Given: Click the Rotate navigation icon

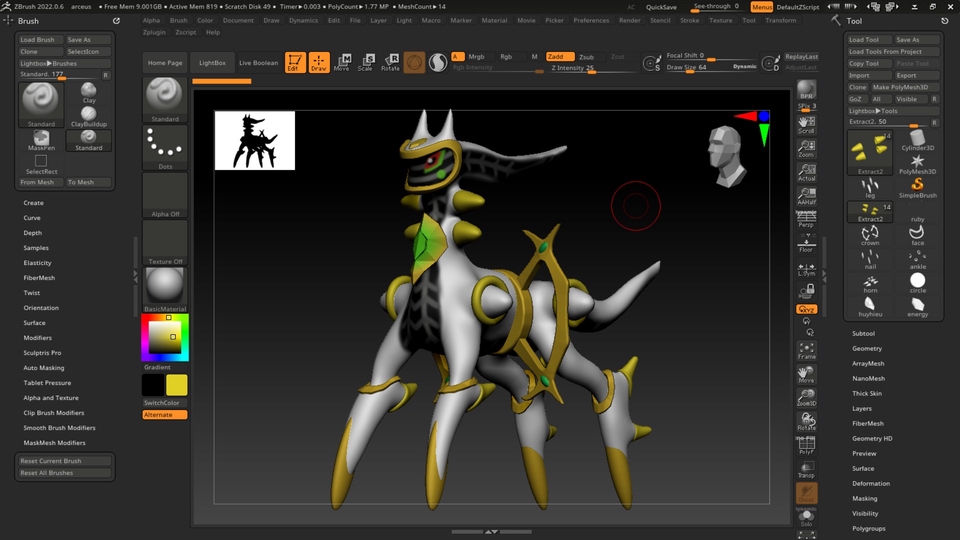Looking at the screenshot, I should pyautogui.click(x=806, y=421).
